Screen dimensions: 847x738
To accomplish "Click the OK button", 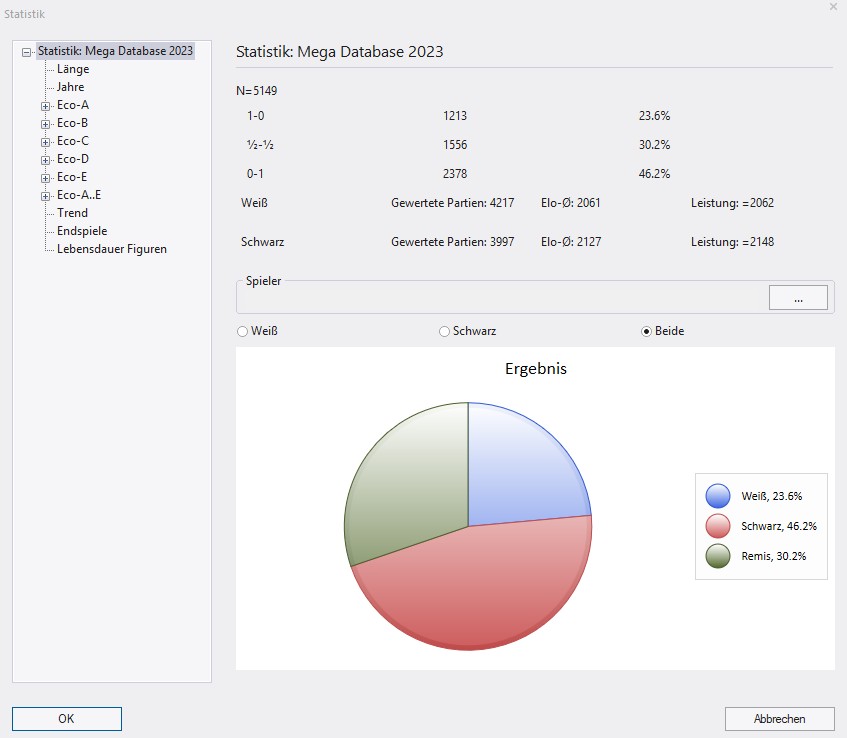I will (x=67, y=718).
